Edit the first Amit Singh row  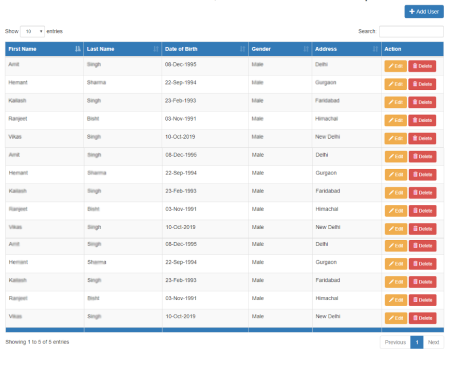point(396,66)
